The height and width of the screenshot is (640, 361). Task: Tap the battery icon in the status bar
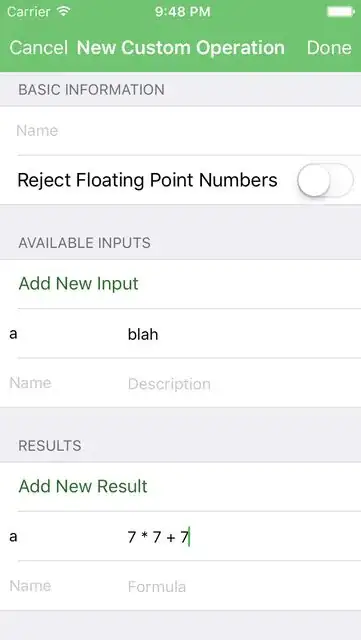[341, 12]
